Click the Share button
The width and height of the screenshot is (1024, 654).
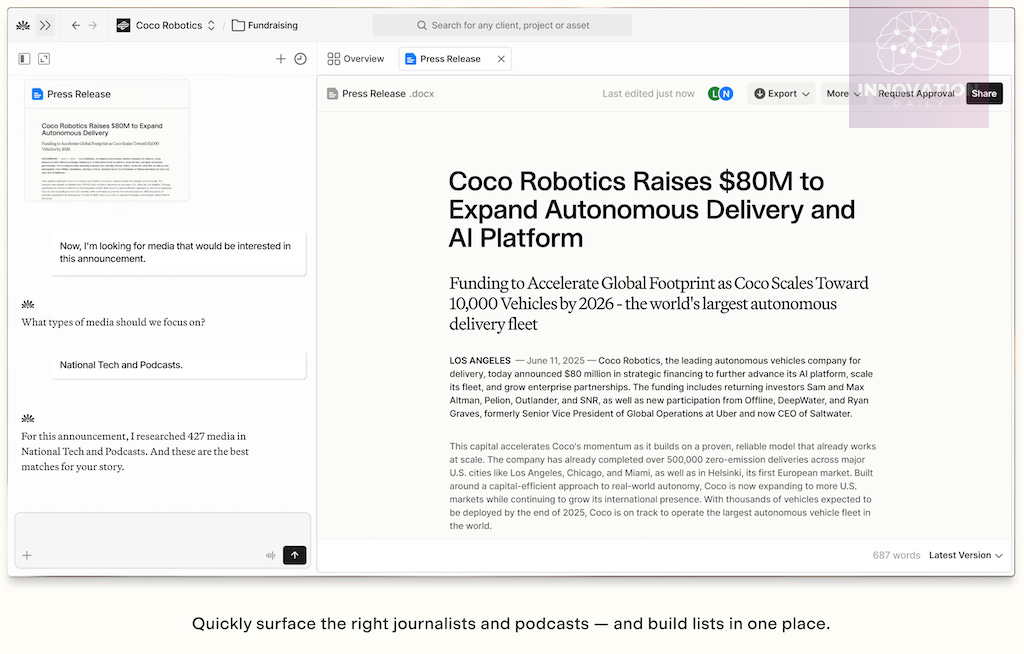click(x=984, y=93)
